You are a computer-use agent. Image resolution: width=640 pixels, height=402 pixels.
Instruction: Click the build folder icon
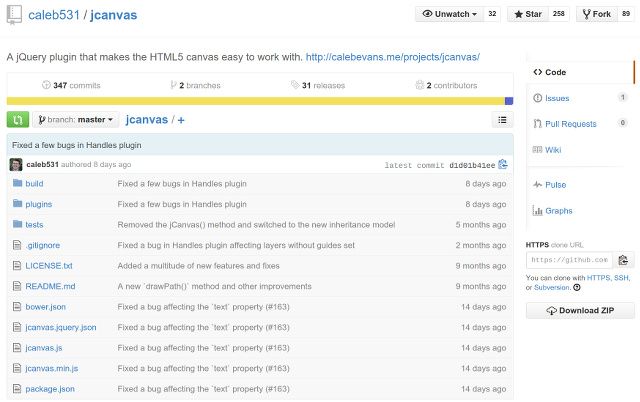point(17,183)
